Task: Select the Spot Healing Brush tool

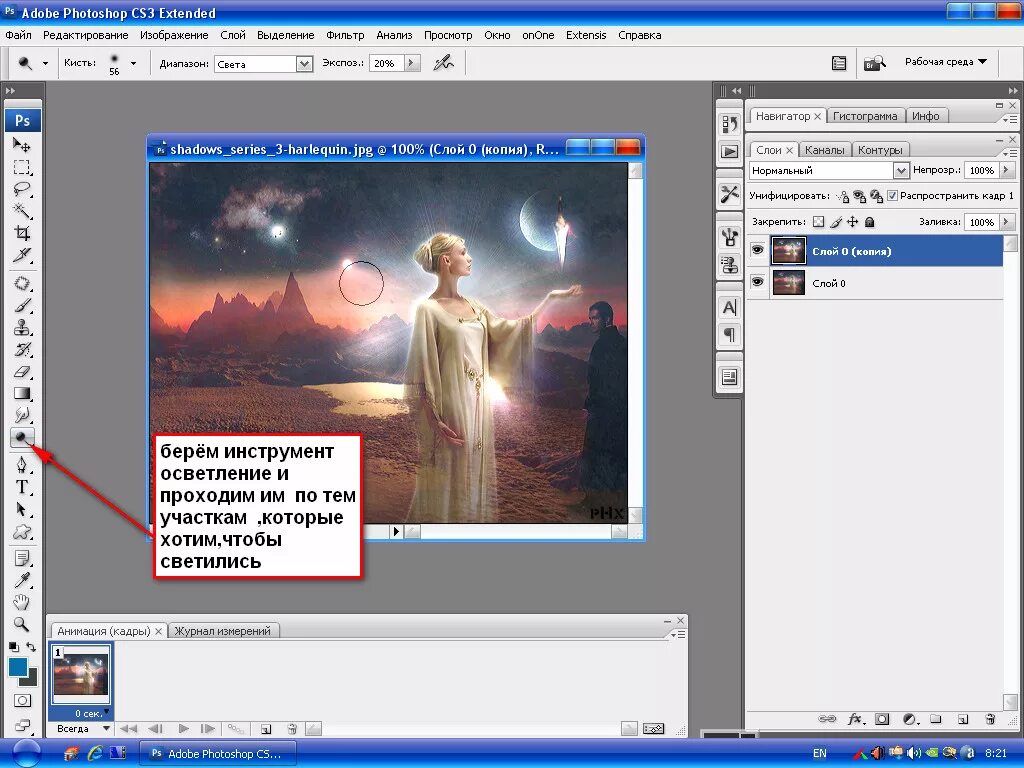Action: [x=22, y=284]
